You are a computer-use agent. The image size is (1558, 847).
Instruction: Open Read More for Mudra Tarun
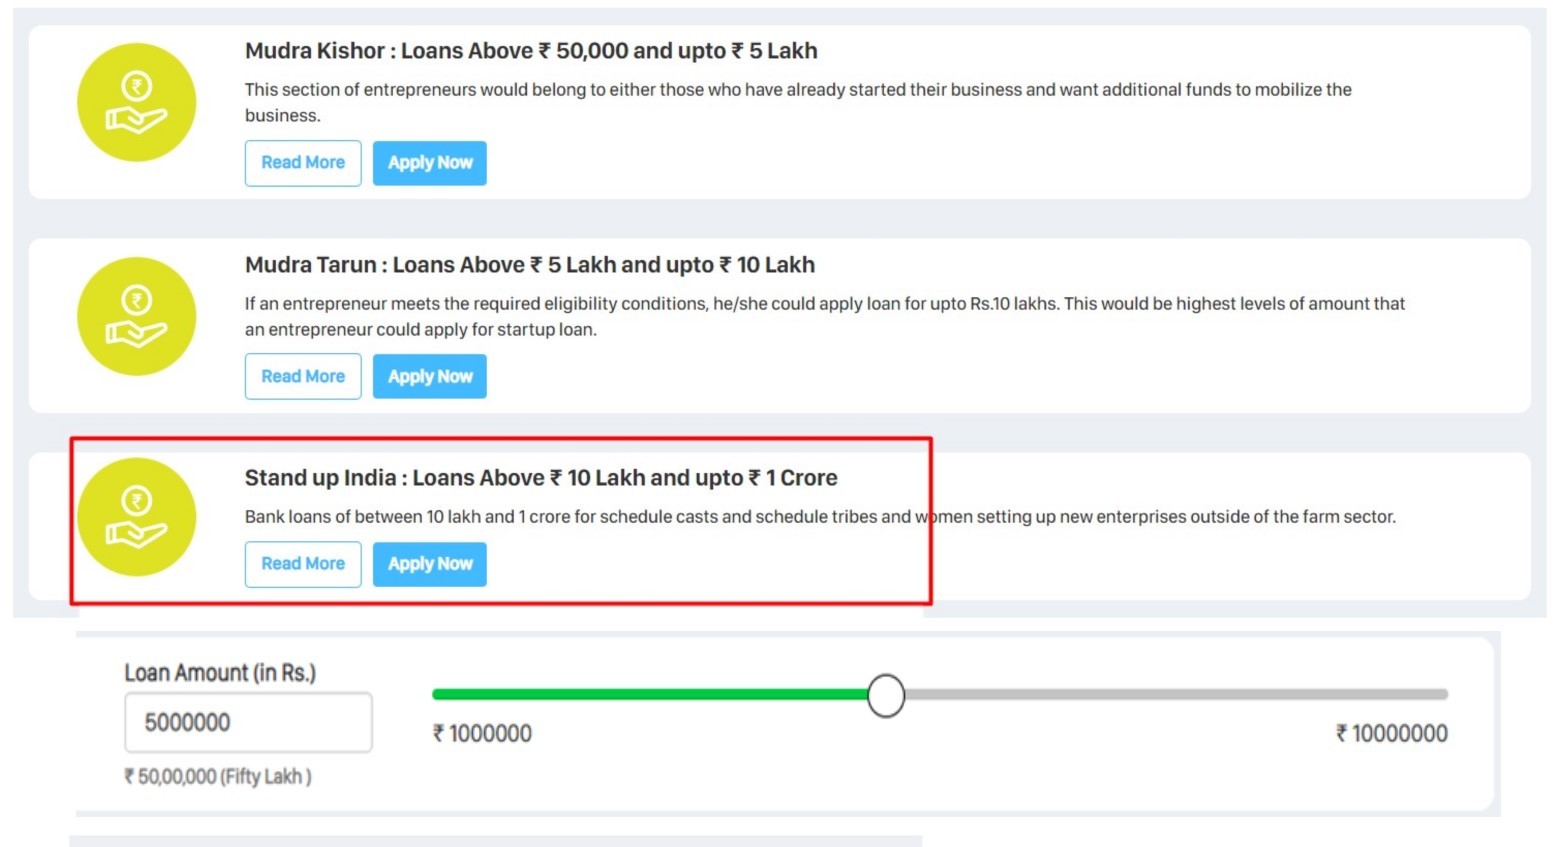tap(302, 376)
